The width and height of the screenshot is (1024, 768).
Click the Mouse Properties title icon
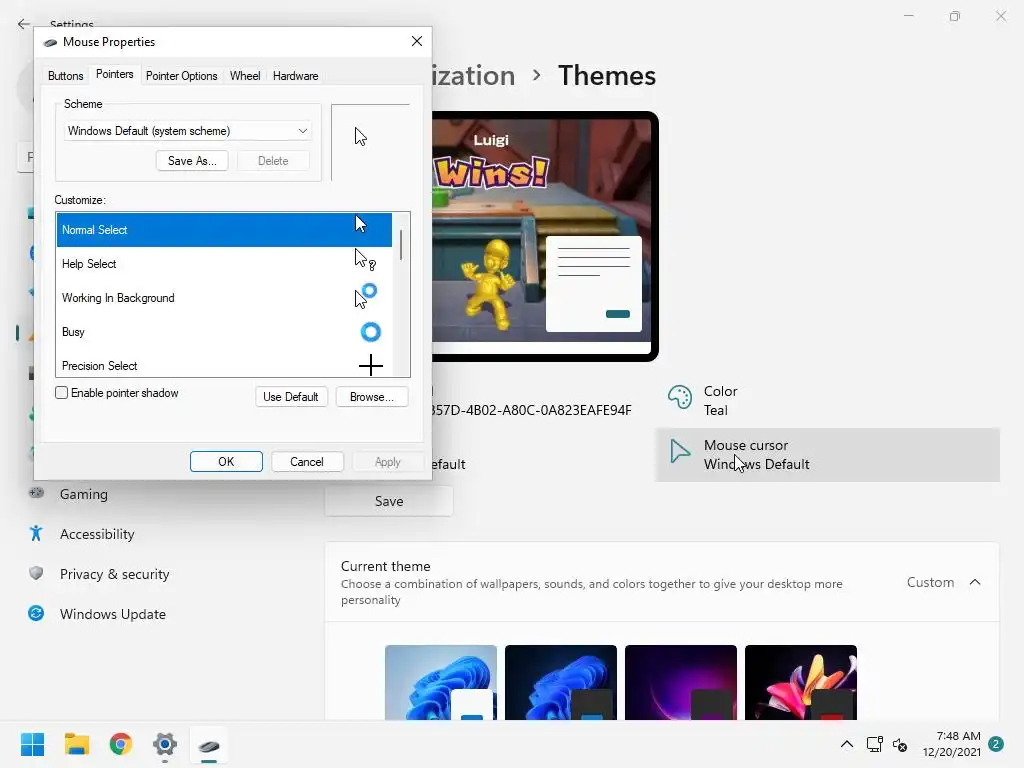(x=50, y=42)
